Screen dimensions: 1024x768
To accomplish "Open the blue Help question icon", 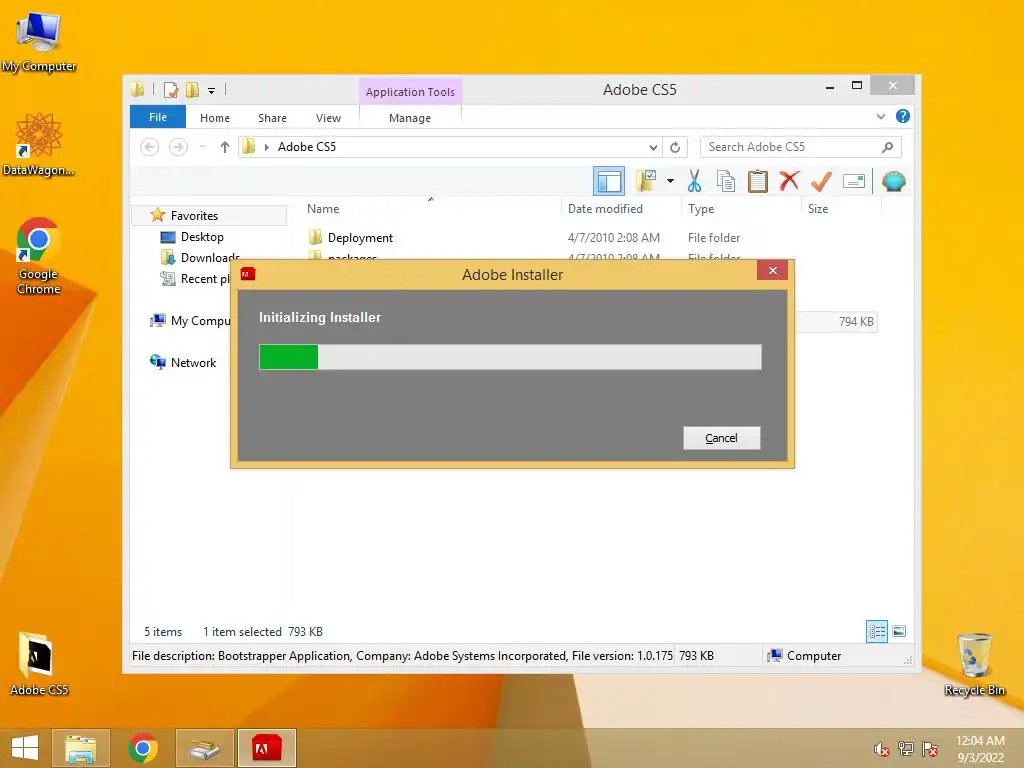I will [903, 116].
